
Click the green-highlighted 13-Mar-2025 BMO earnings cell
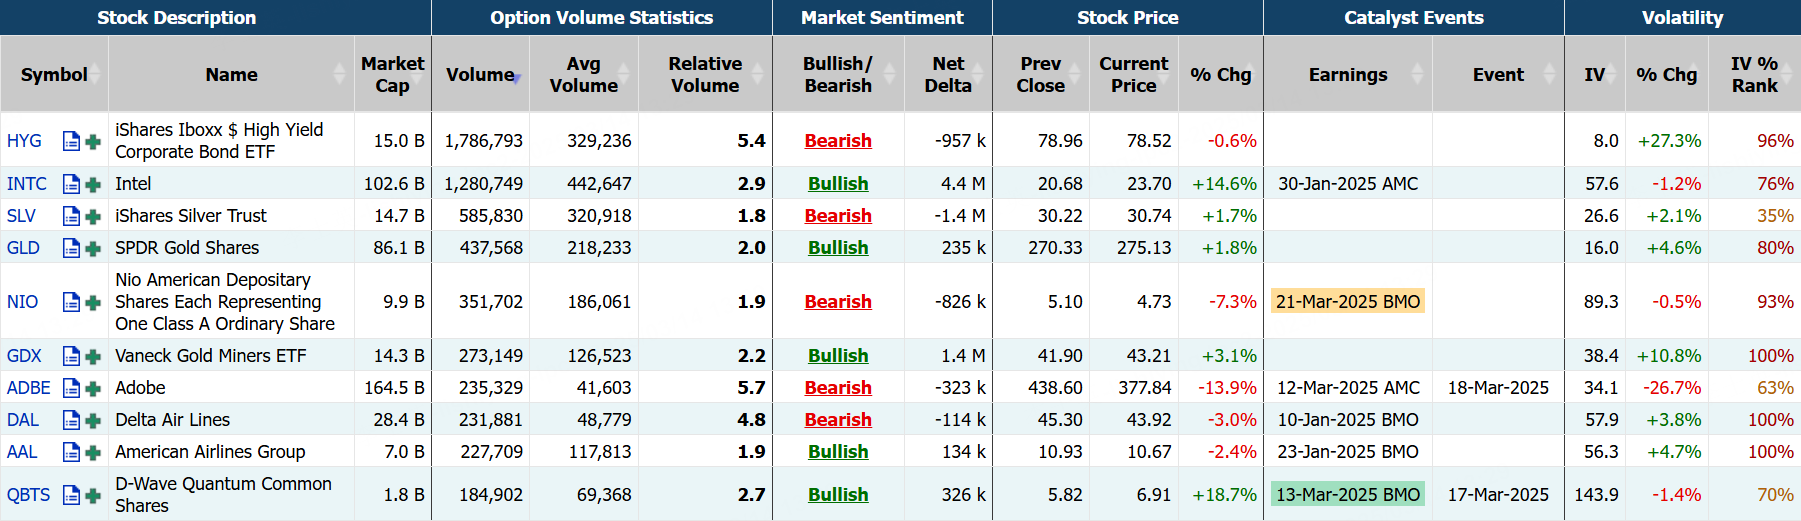pos(1347,495)
